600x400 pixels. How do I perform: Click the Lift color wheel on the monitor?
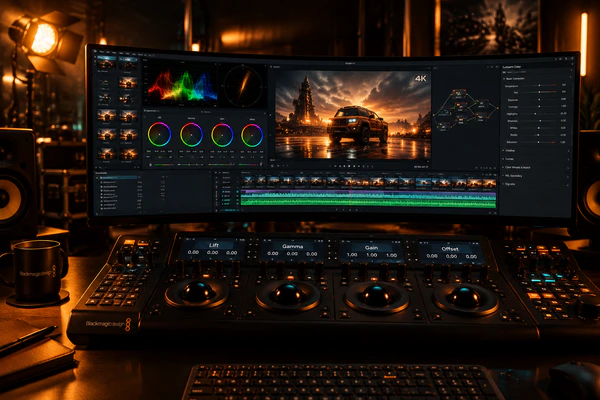[x=159, y=134]
